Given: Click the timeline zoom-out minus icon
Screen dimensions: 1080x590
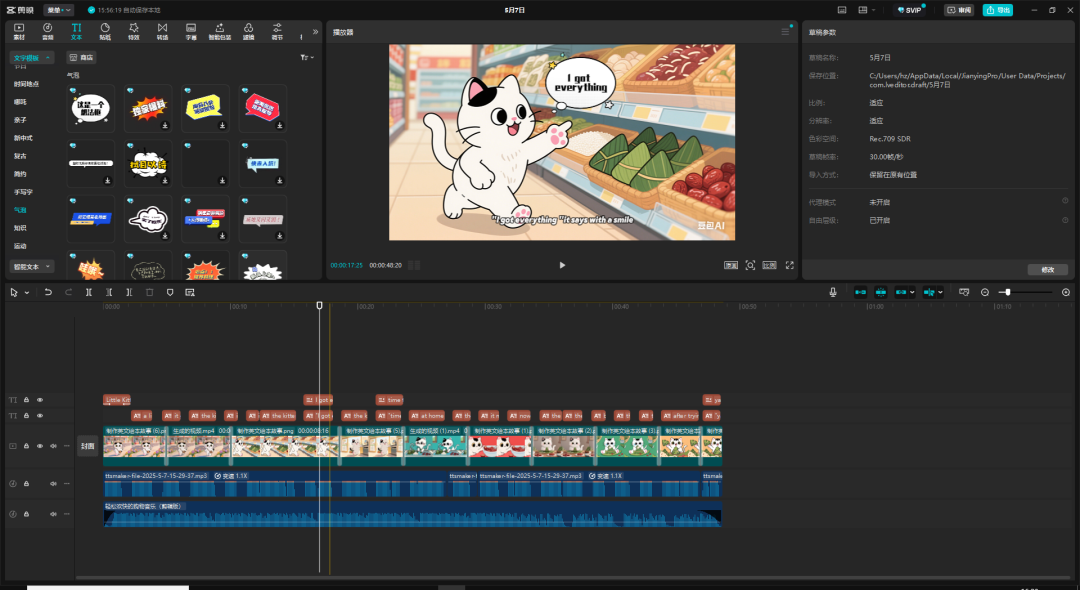Looking at the screenshot, I should coord(985,292).
